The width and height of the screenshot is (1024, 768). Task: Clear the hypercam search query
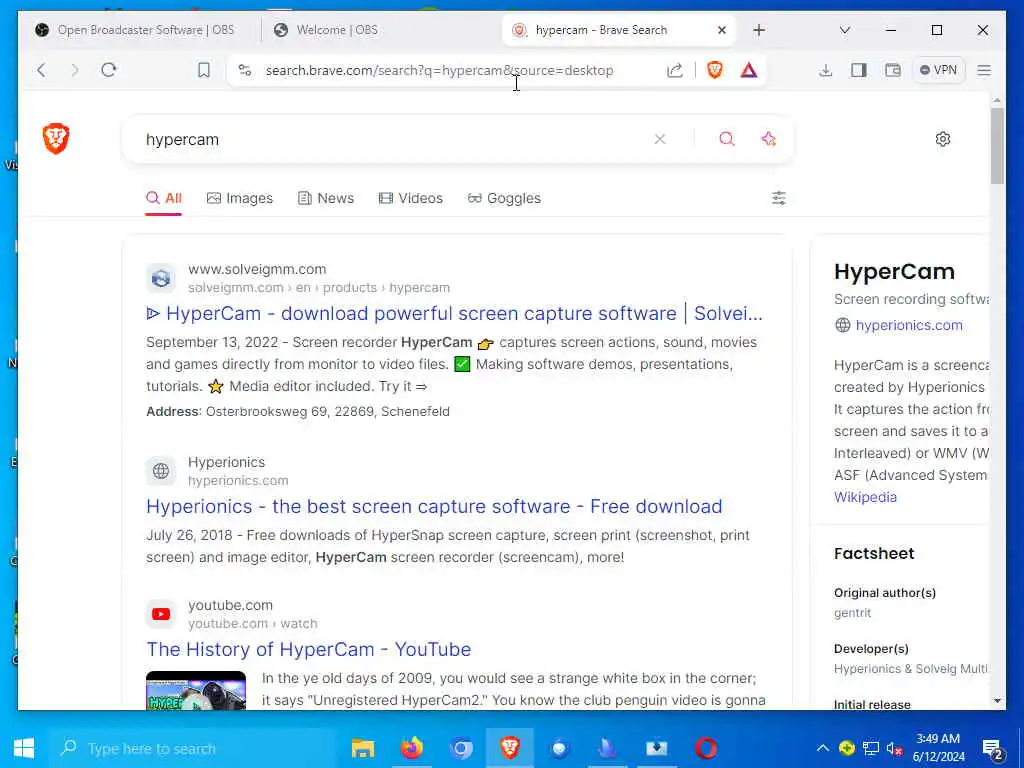[x=660, y=139]
